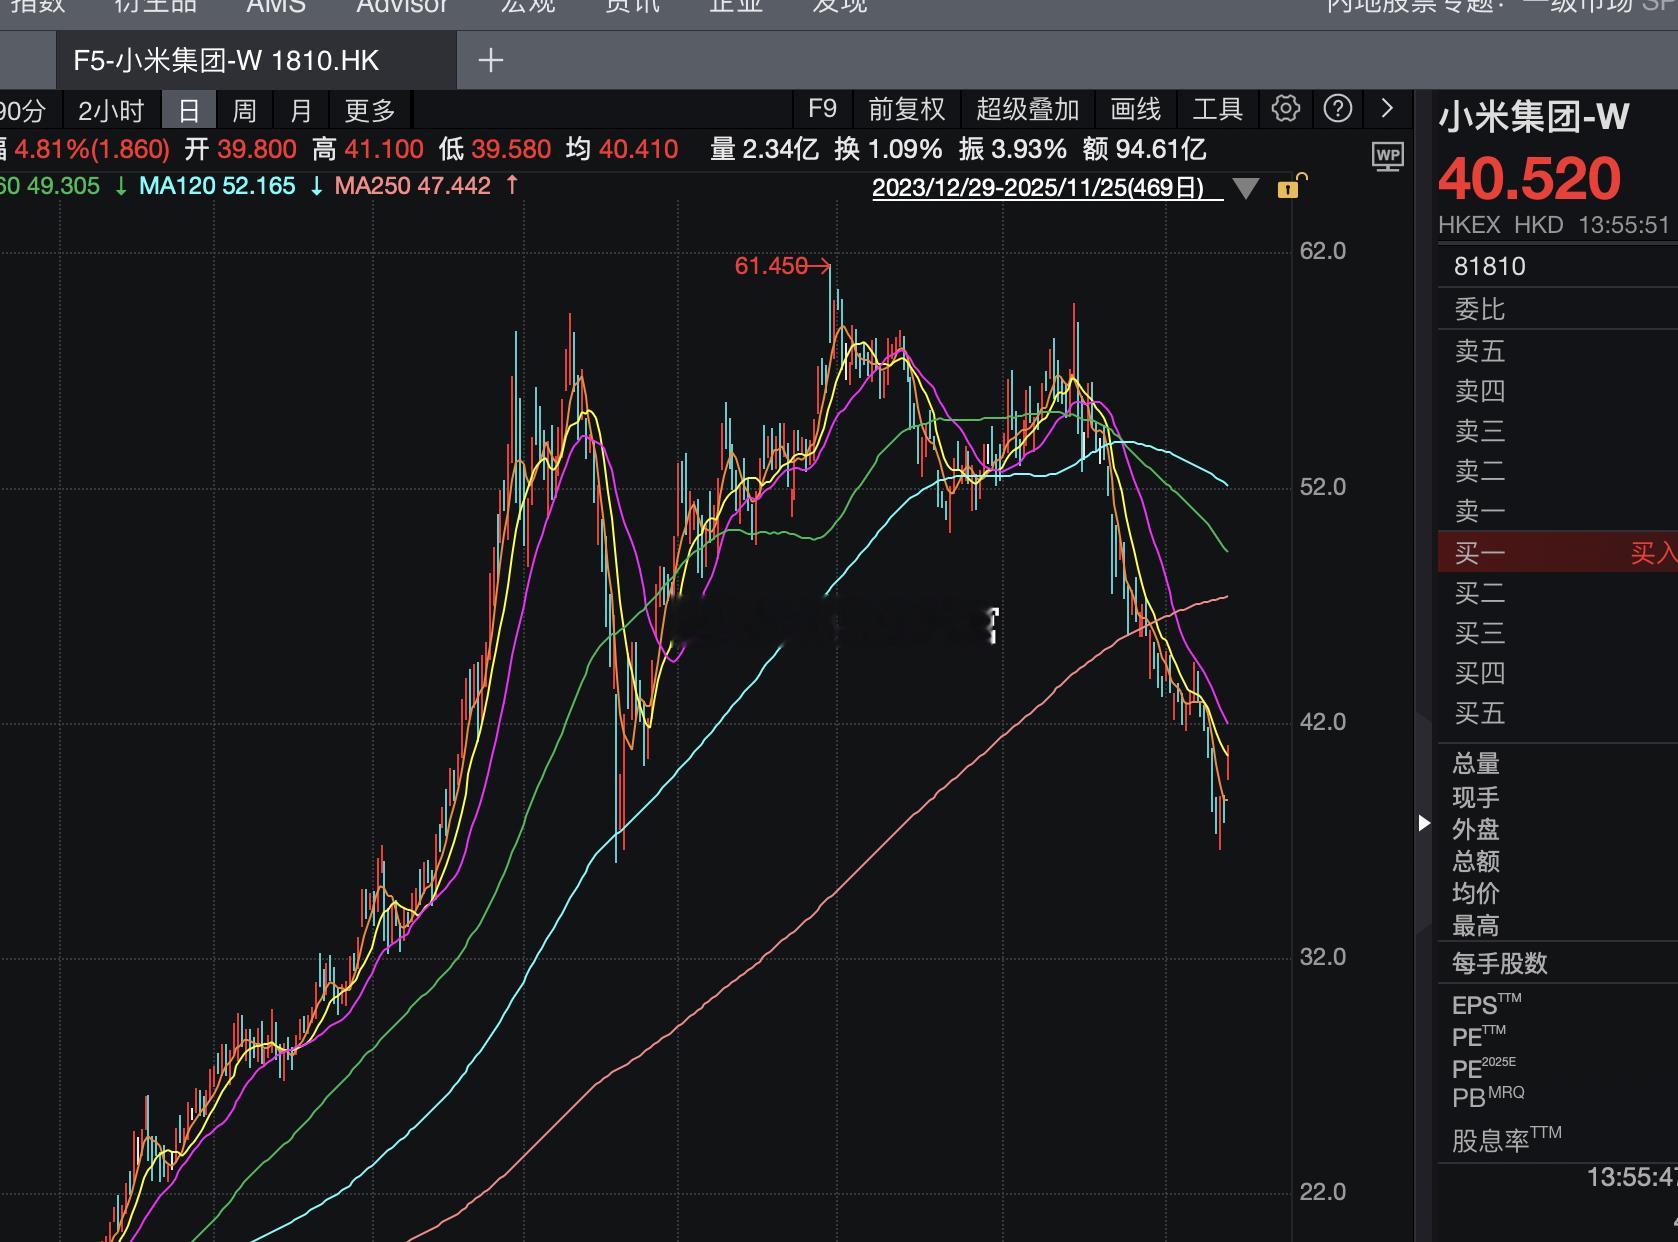
Task: Click the 81810 code row
Action: 1558,267
